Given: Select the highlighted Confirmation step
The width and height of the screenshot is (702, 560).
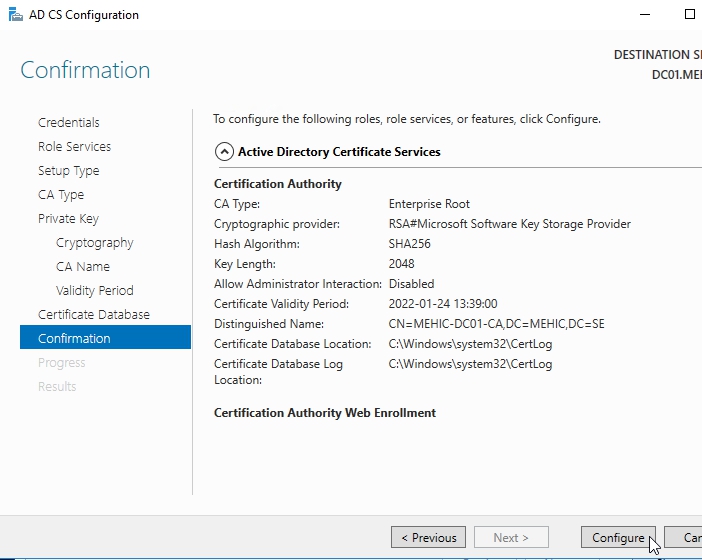Looking at the screenshot, I should (x=74, y=339).
